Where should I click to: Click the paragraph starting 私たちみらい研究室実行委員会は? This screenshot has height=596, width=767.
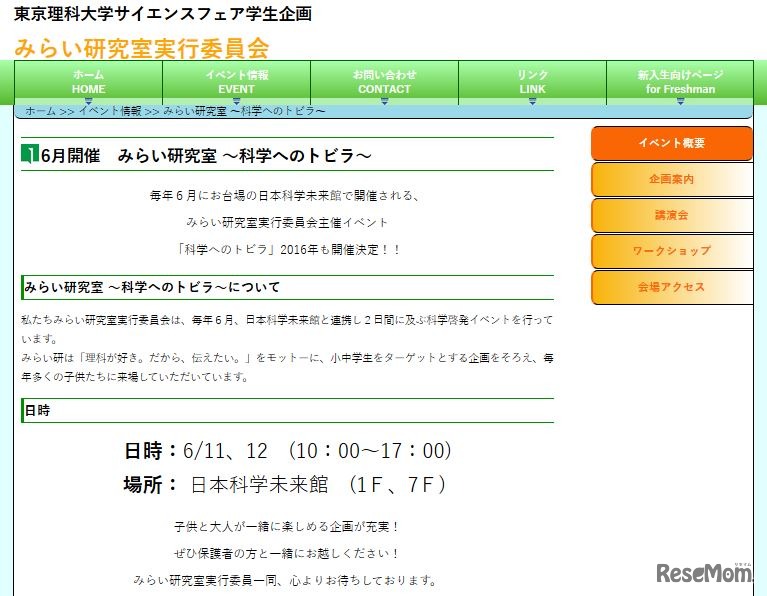287,329
